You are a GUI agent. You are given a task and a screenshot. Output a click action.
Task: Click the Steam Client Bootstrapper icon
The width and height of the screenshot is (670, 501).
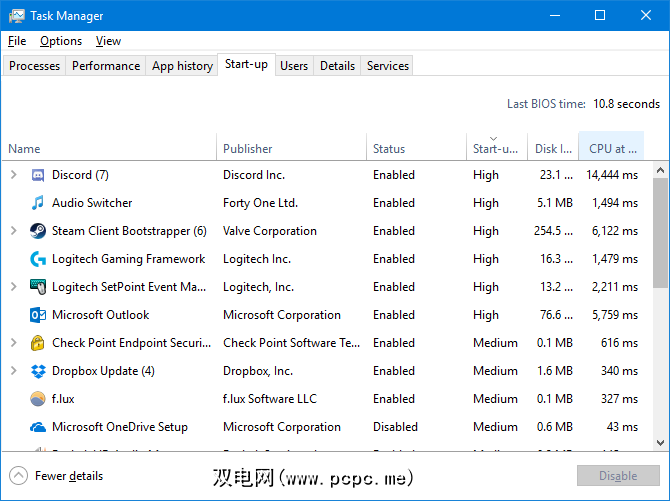click(x=38, y=231)
